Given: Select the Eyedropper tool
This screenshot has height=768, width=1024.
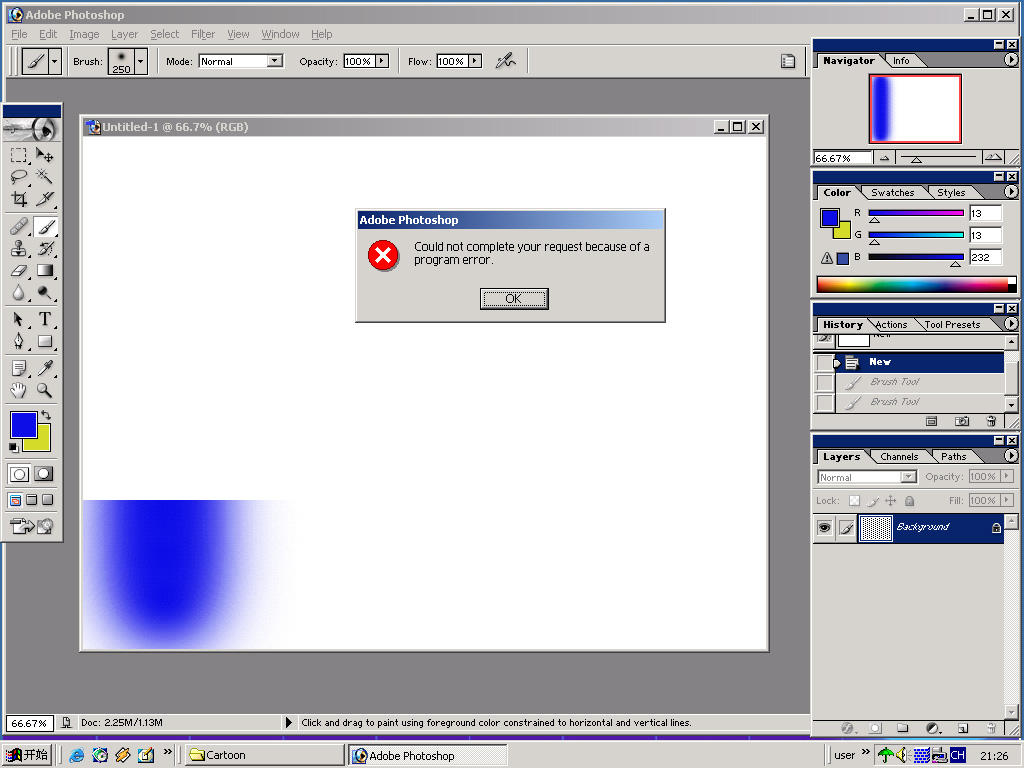Looking at the screenshot, I should (x=44, y=368).
